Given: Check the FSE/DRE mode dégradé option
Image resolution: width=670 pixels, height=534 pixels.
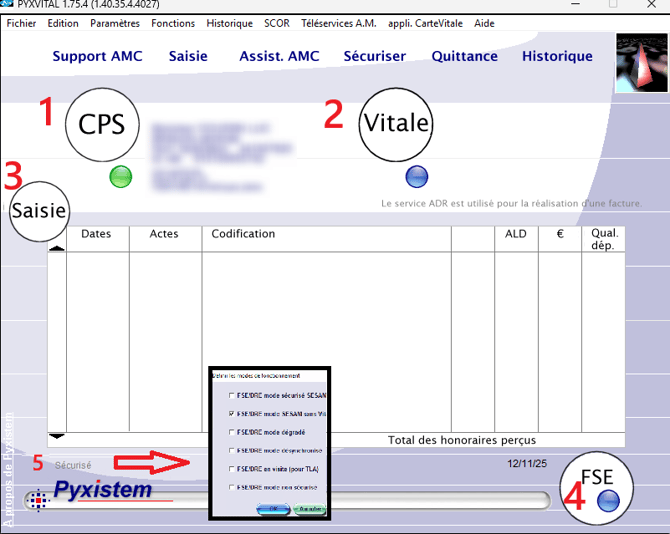Looking at the screenshot, I should [x=232, y=432].
